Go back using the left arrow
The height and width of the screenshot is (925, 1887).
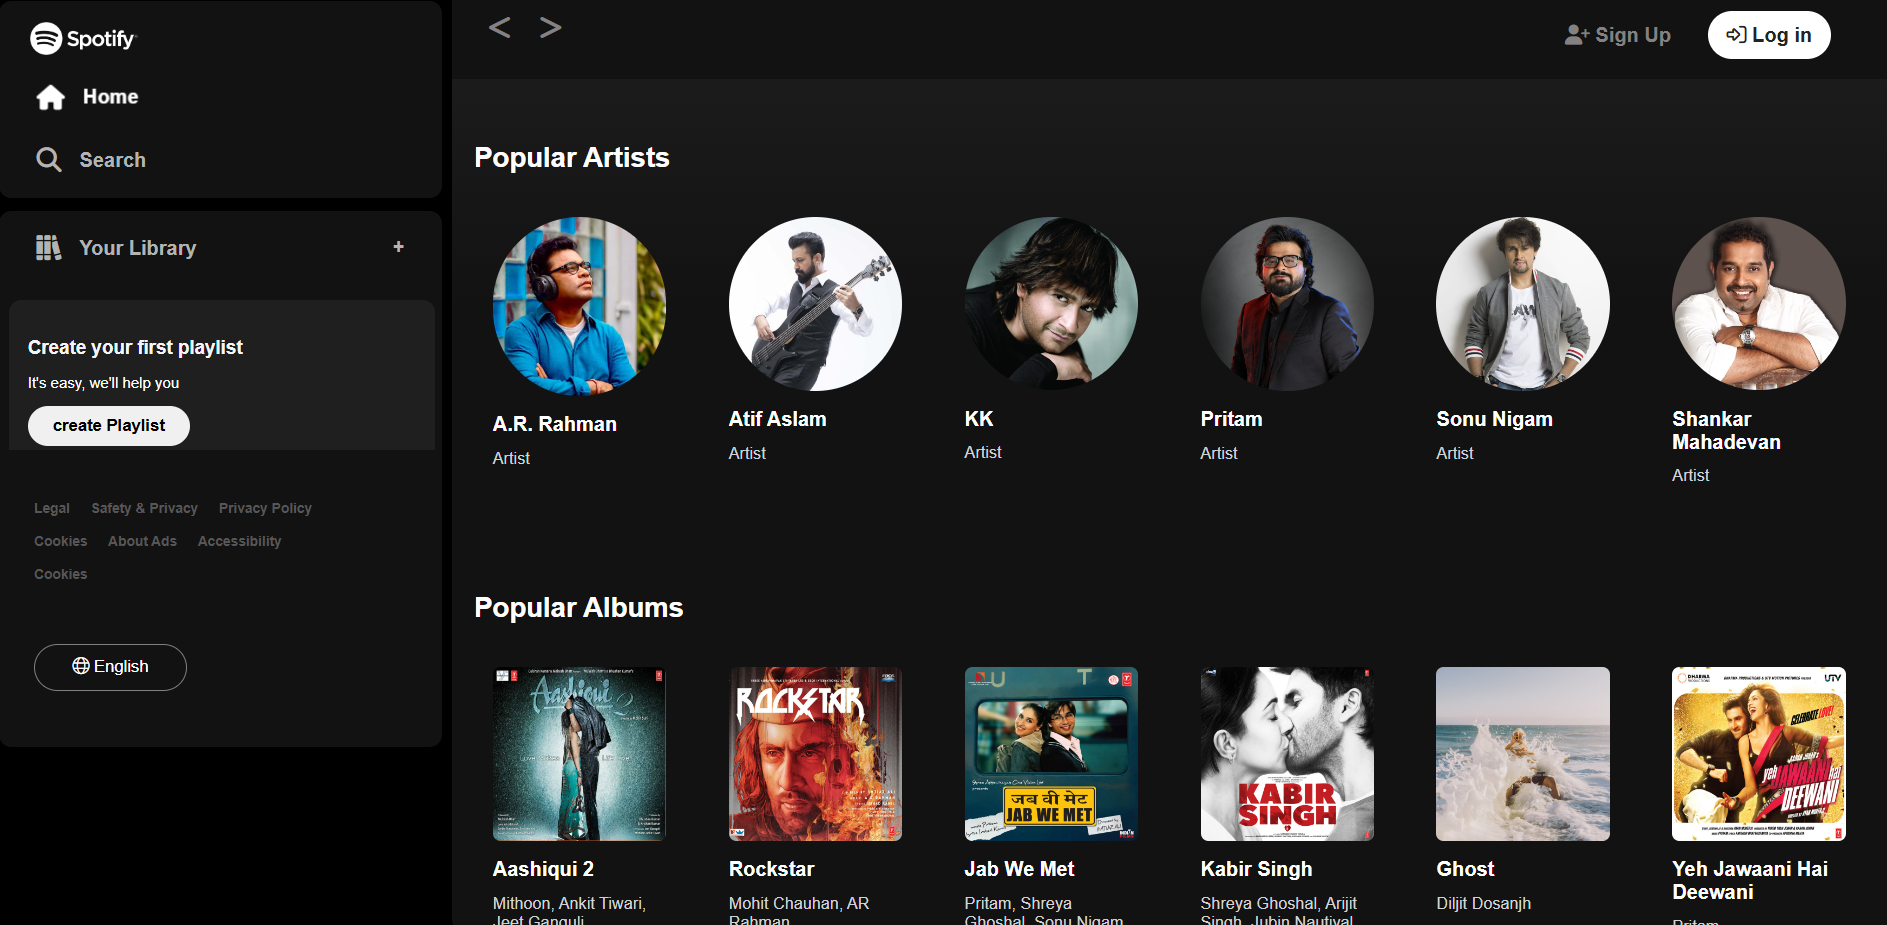pos(499,28)
